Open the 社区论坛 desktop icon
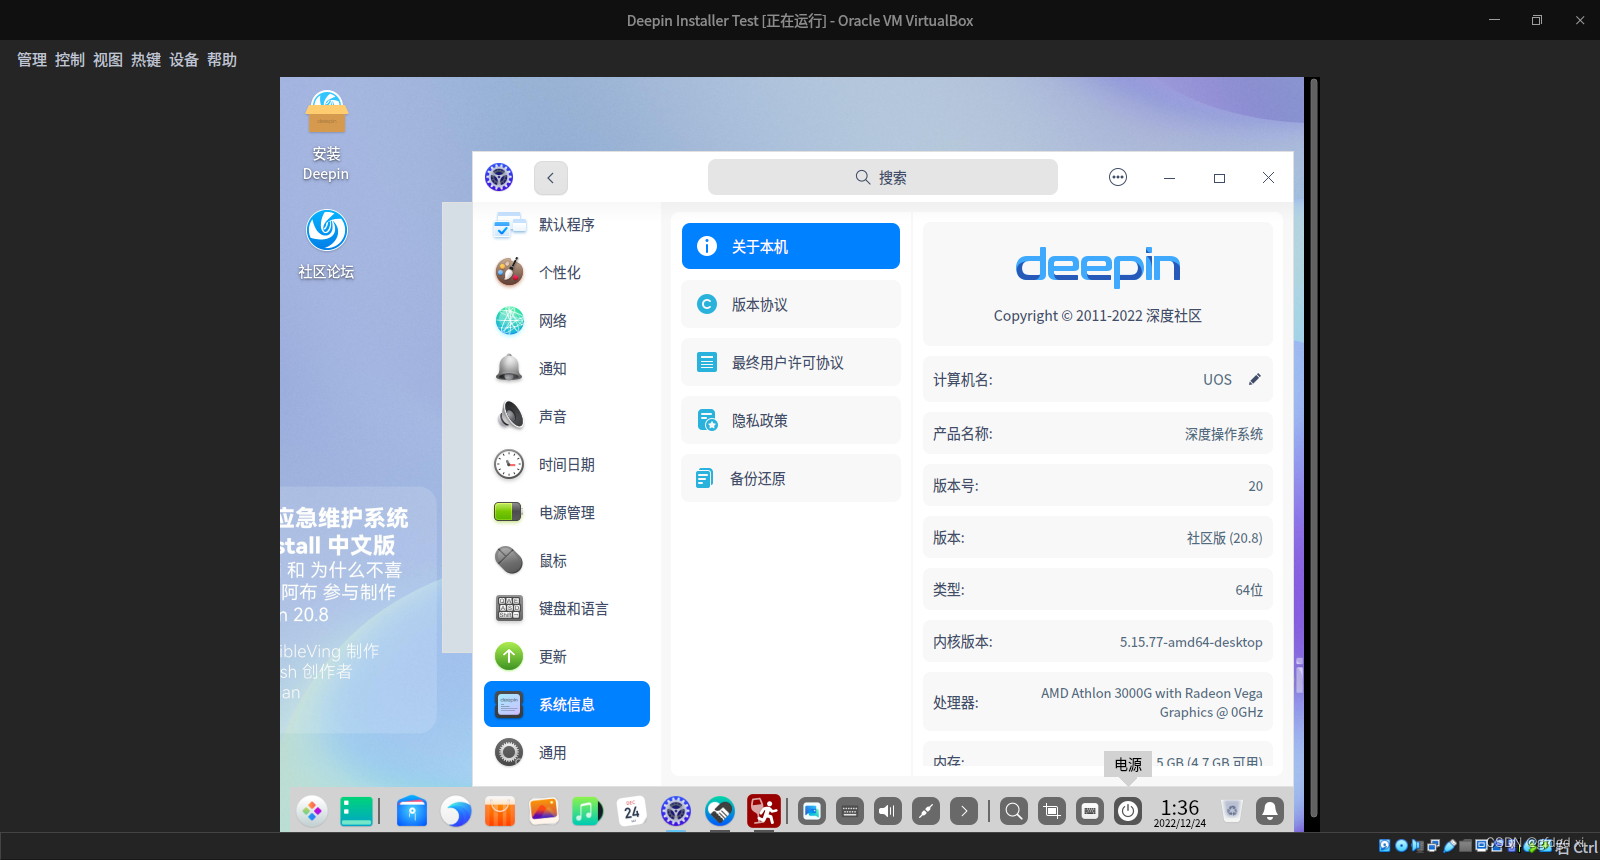Viewport: 1600px width, 860px height. pos(326,244)
